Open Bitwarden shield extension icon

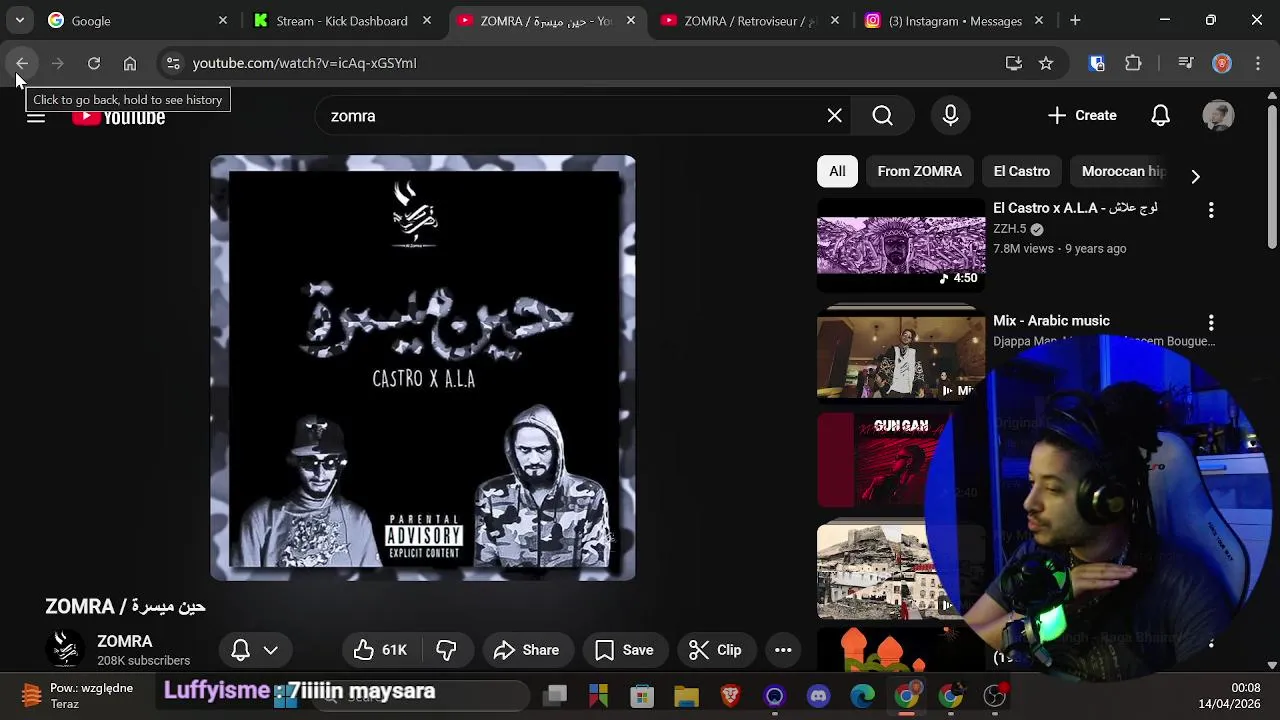[x=1097, y=63]
